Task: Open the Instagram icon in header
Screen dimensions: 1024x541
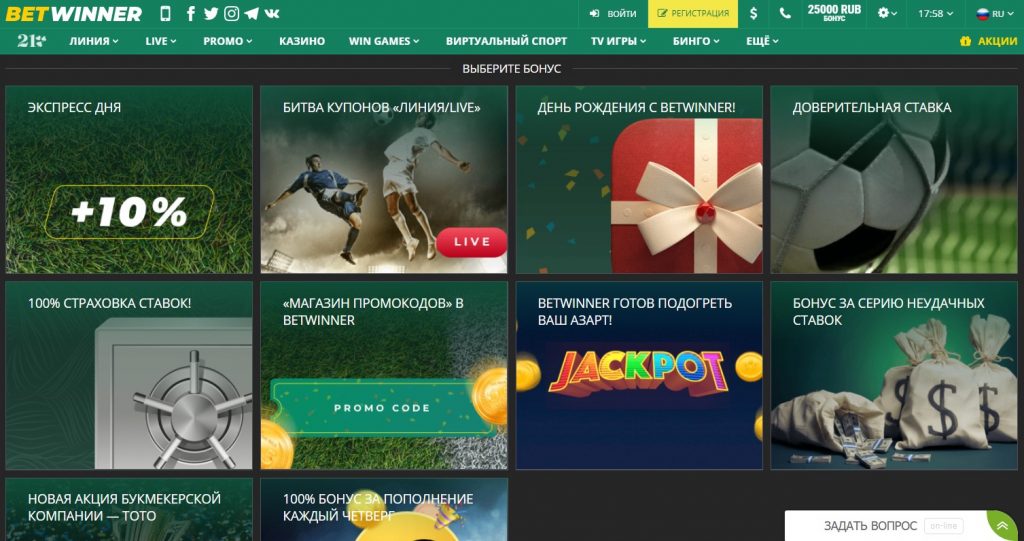Action: [x=231, y=13]
